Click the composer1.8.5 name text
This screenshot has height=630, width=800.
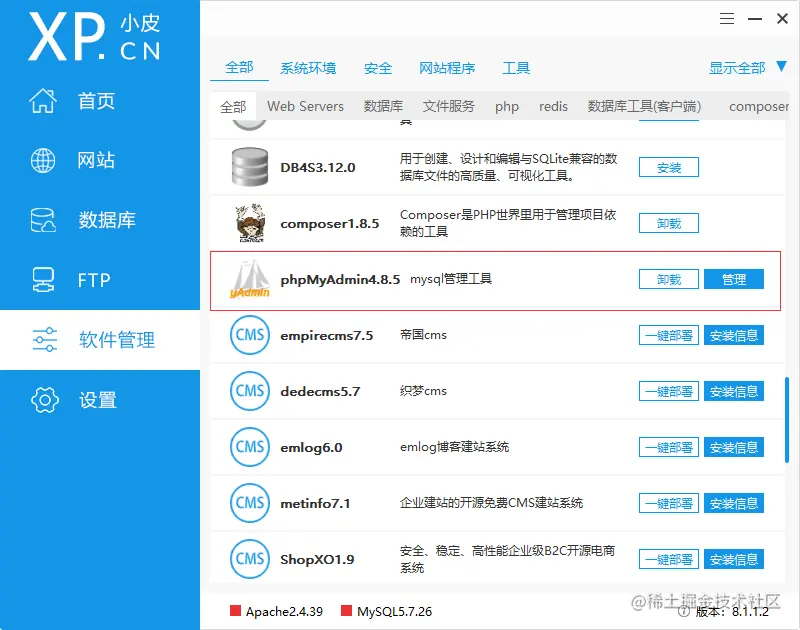(330, 223)
